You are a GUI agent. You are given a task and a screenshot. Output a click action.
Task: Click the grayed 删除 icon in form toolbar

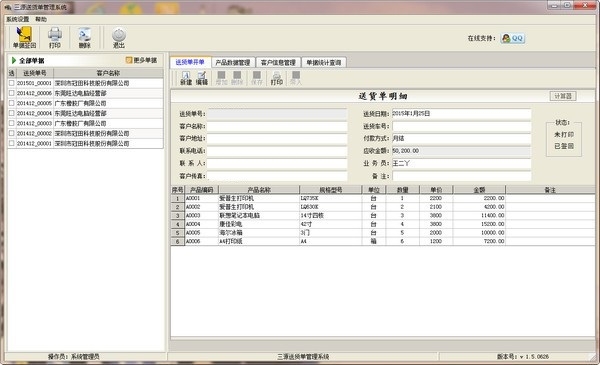tap(237, 78)
